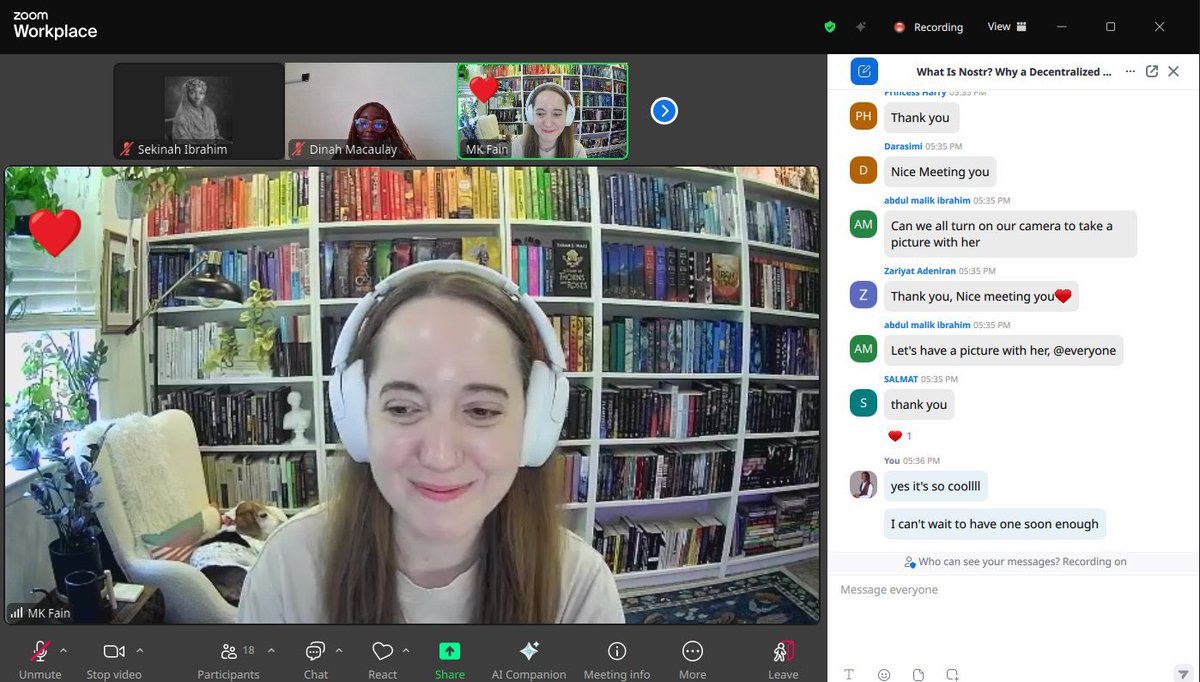Open the React heart menu
The height and width of the screenshot is (682, 1200).
(x=382, y=659)
